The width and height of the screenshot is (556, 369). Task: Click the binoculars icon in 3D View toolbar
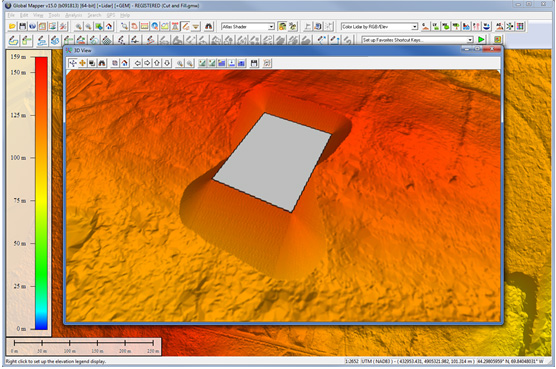102,63
